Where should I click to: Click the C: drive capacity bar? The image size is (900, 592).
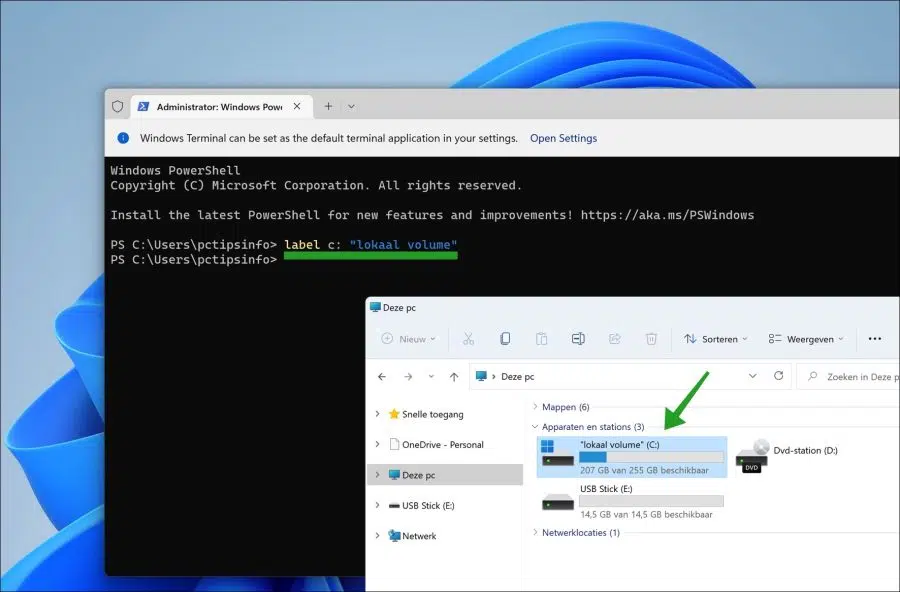tap(651, 457)
